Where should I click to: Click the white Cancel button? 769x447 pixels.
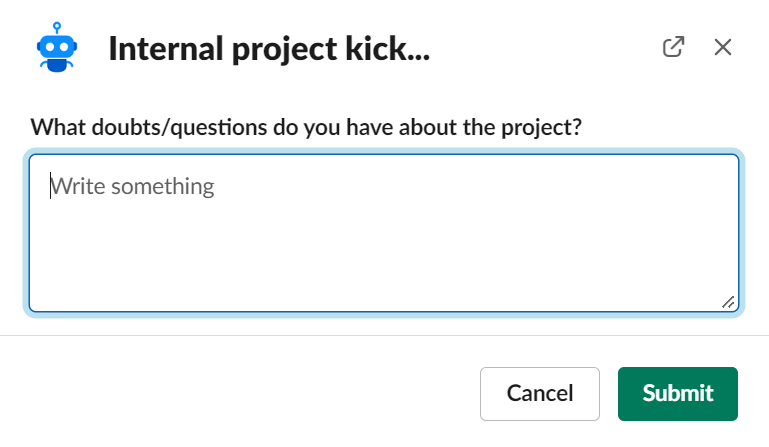click(540, 394)
